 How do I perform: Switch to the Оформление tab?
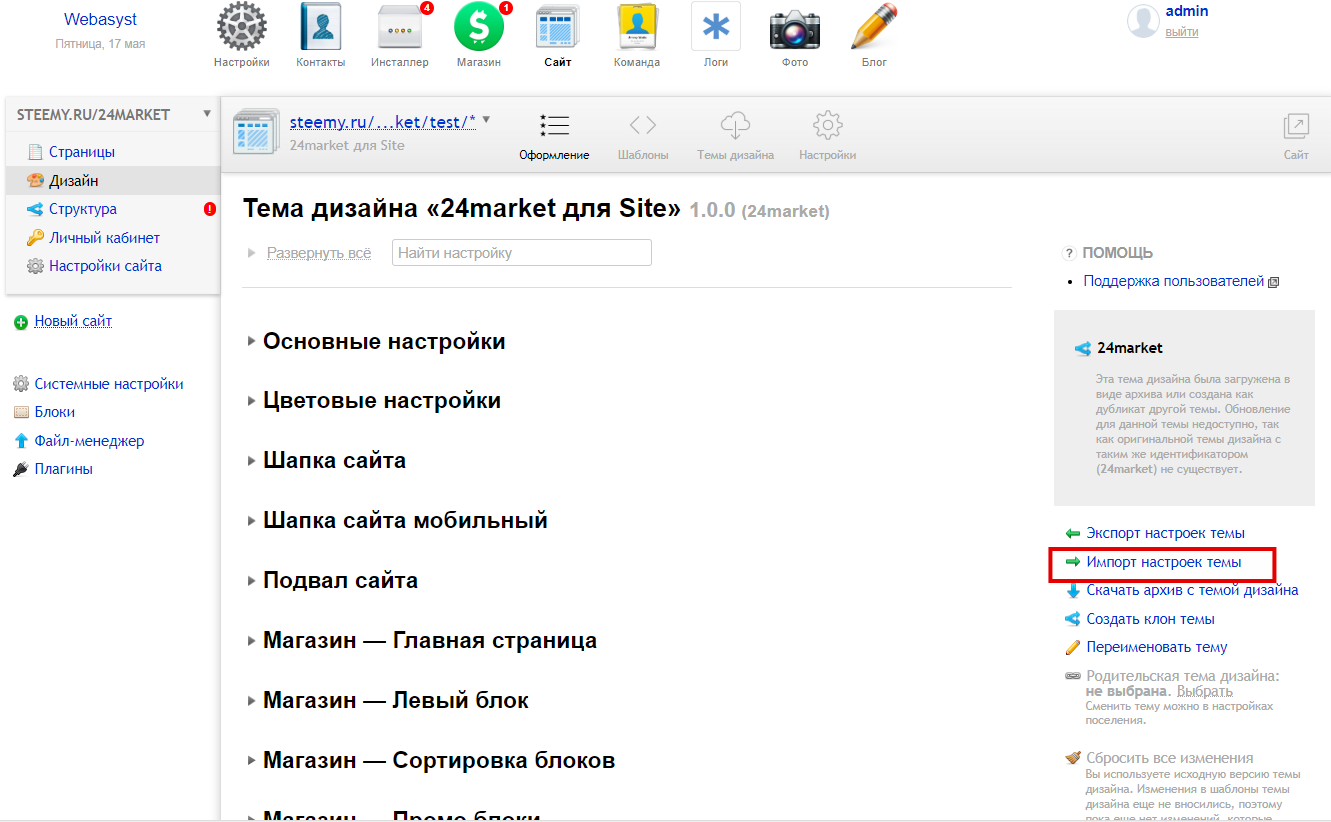point(554,138)
